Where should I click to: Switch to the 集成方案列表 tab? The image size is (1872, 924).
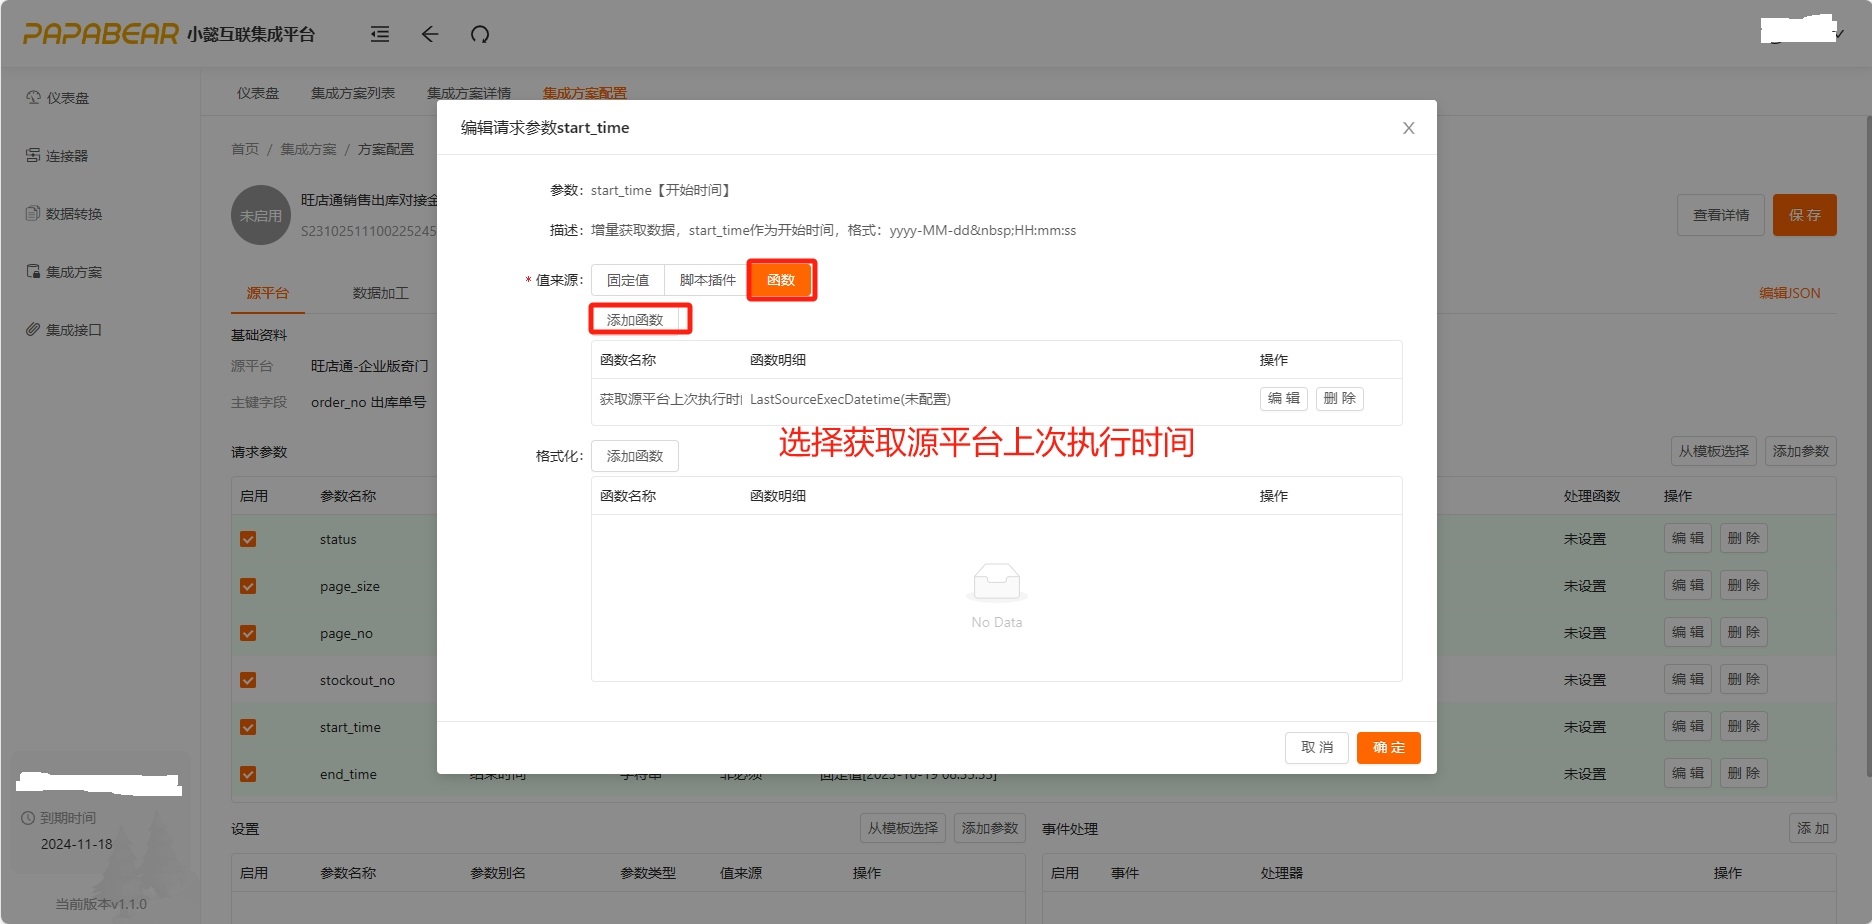(x=353, y=93)
